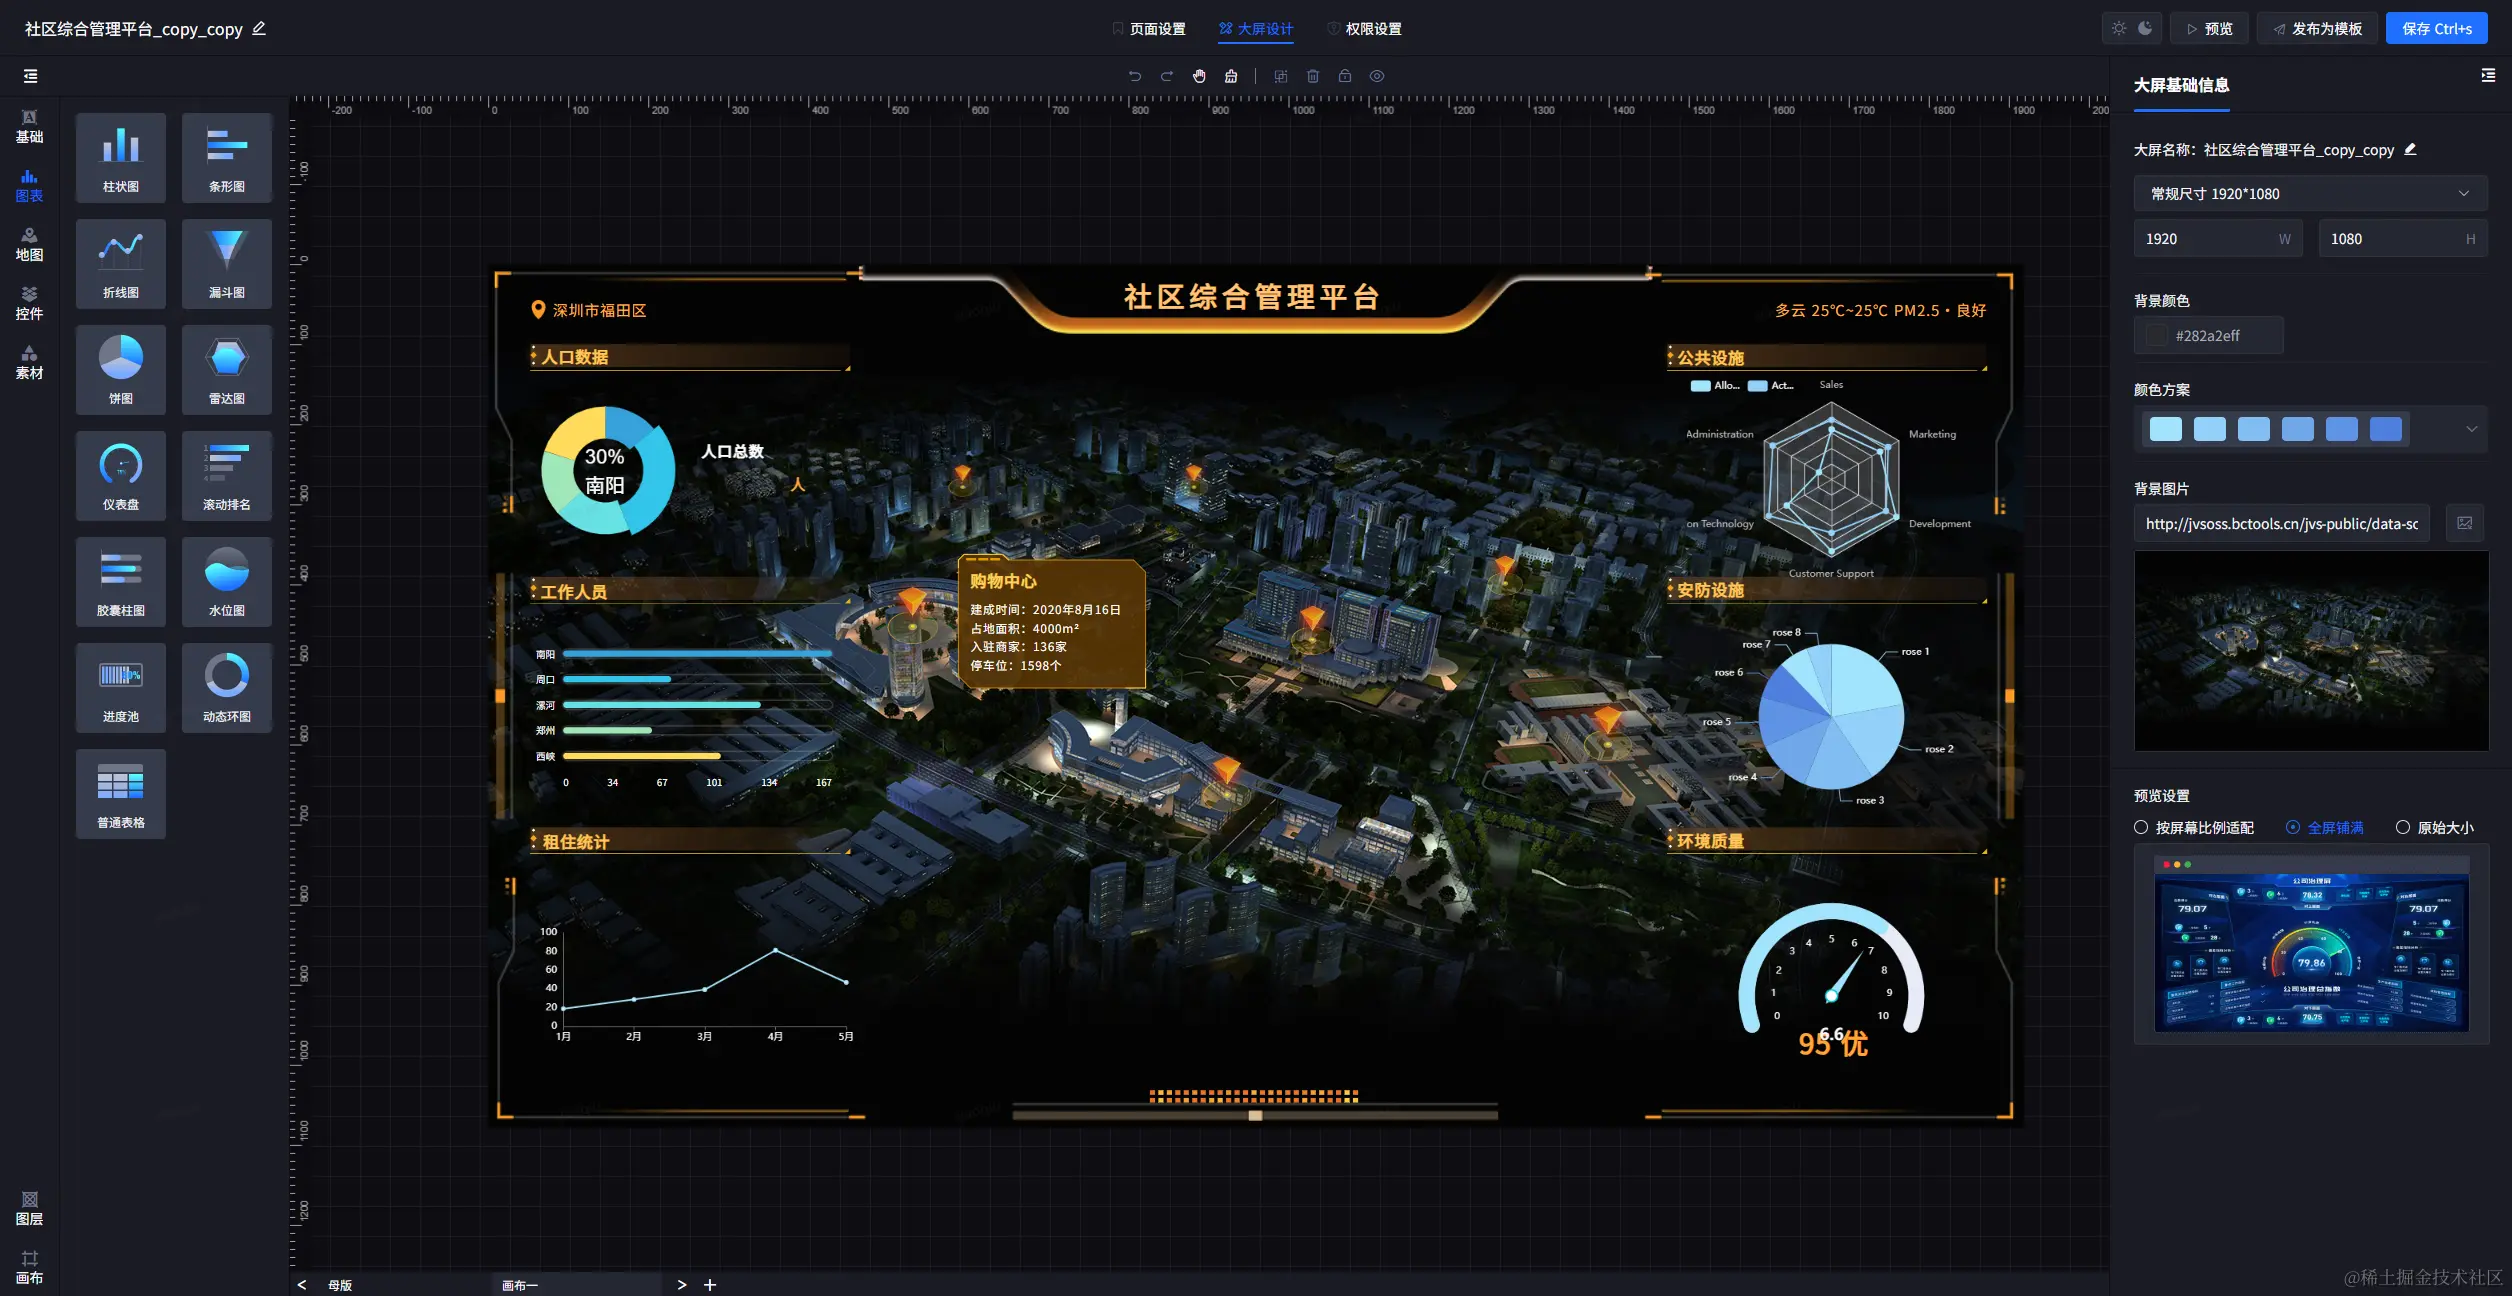Select 全屏铺满 preview option
Image resolution: width=2512 pixels, height=1296 pixels.
[x=2293, y=827]
